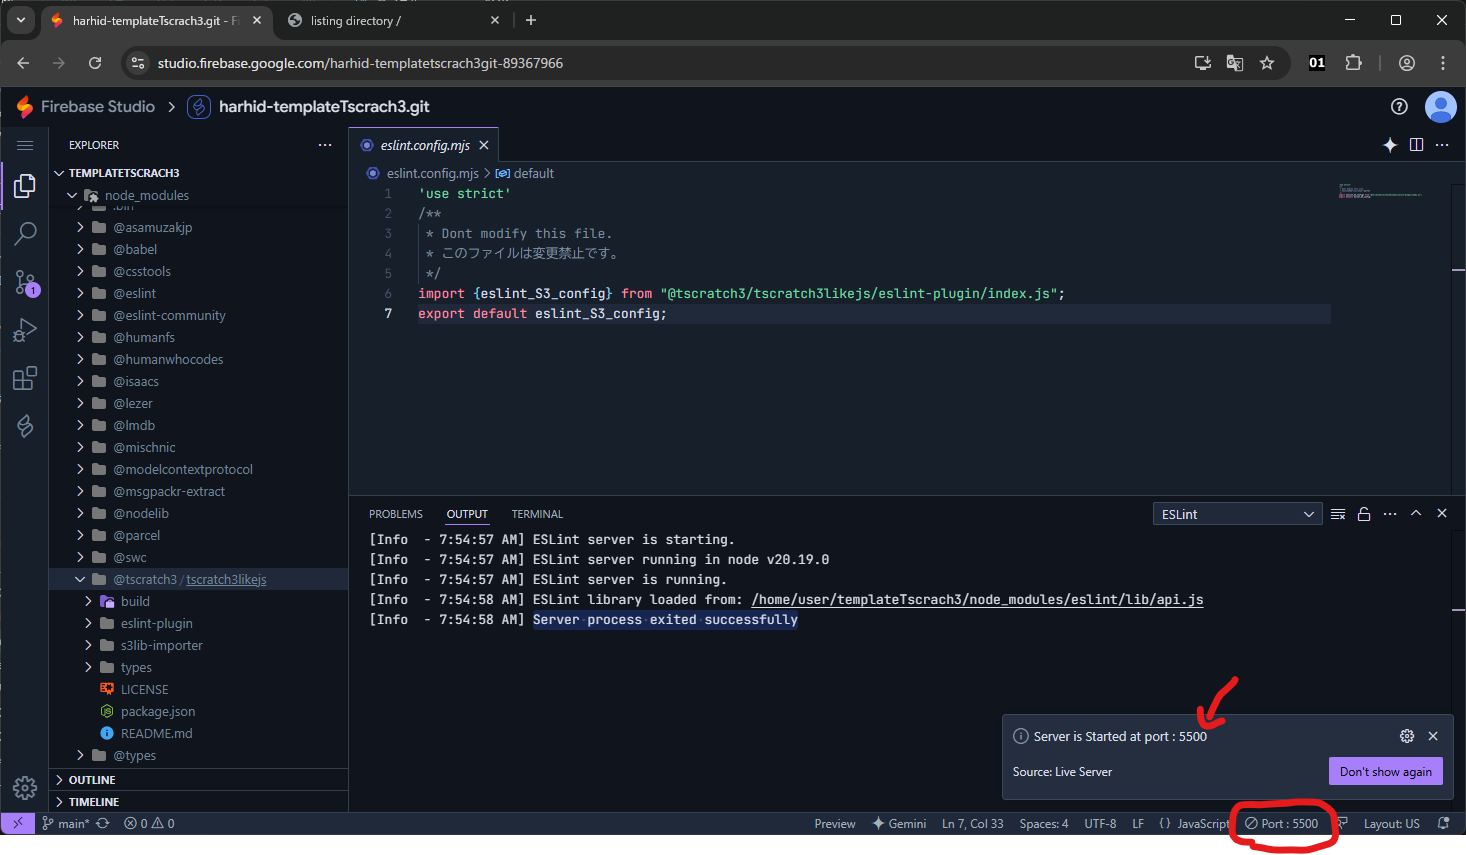Toggle the hamburger menu in activity bar
1466x855 pixels.
tap(25, 145)
